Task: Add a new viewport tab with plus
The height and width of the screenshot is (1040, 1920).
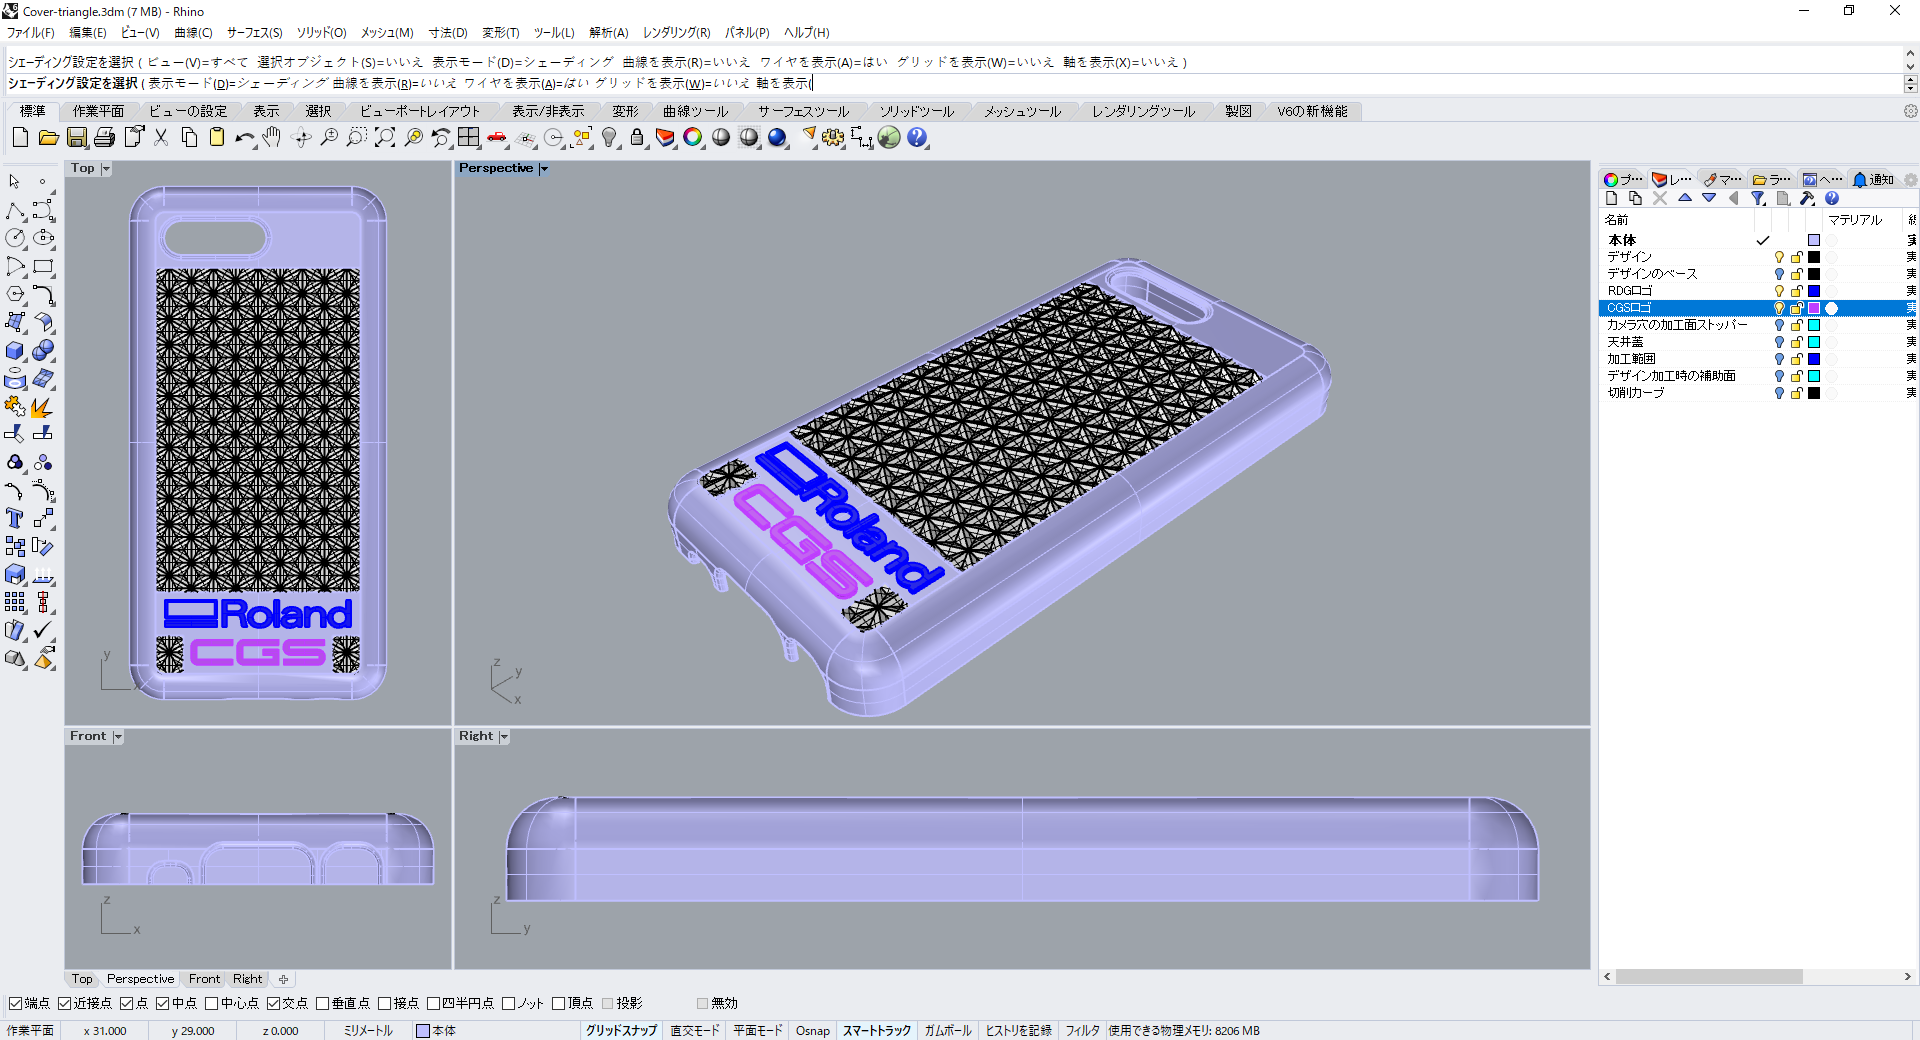Action: click(283, 979)
